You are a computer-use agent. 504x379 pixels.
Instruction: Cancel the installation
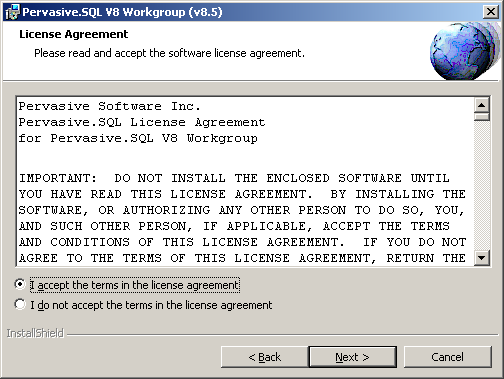point(448,357)
